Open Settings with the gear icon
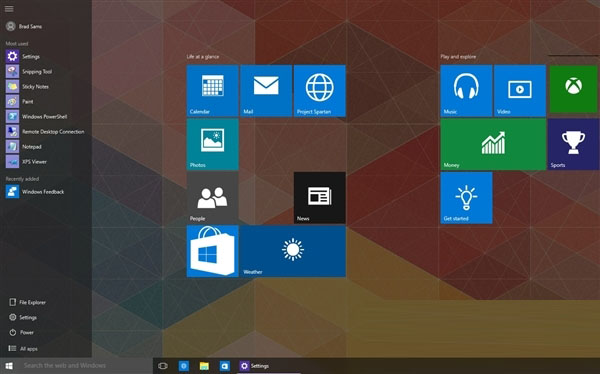Screen dimensions: 600x374 pyautogui.click(x=23, y=317)
